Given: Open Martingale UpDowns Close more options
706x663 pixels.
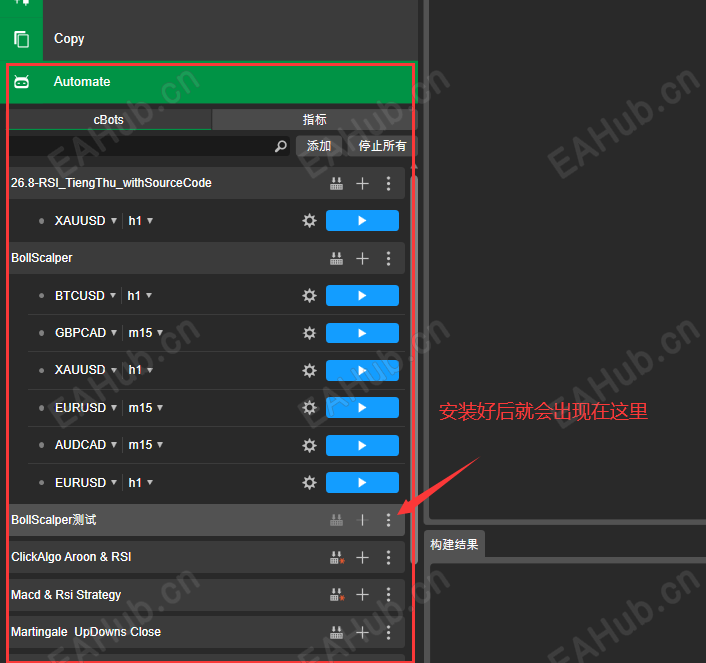Looking at the screenshot, I should [x=389, y=633].
